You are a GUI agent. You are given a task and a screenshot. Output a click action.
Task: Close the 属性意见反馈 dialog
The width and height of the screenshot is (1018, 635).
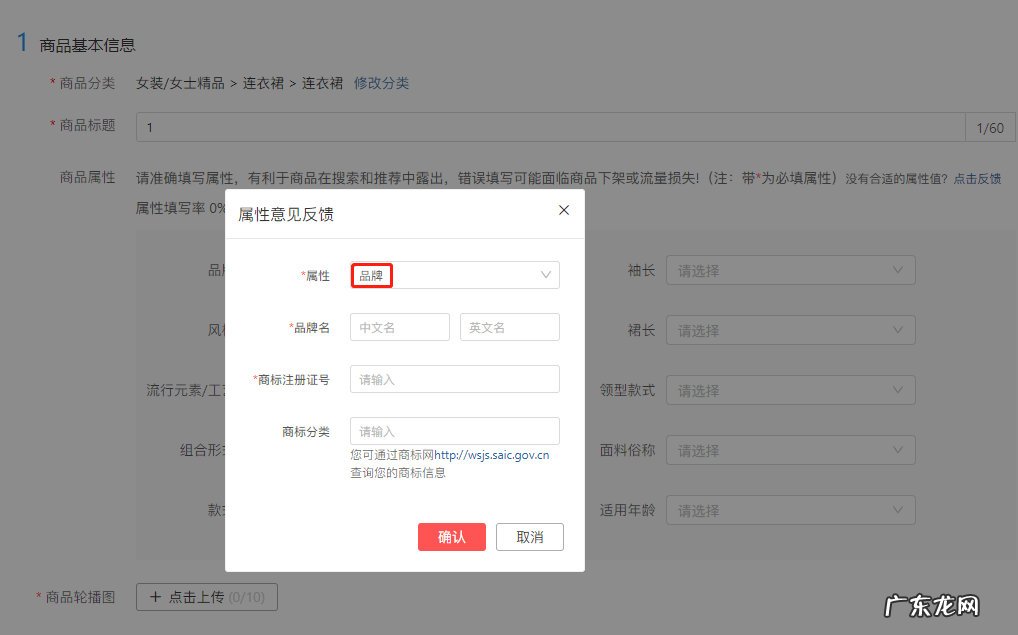click(563, 210)
